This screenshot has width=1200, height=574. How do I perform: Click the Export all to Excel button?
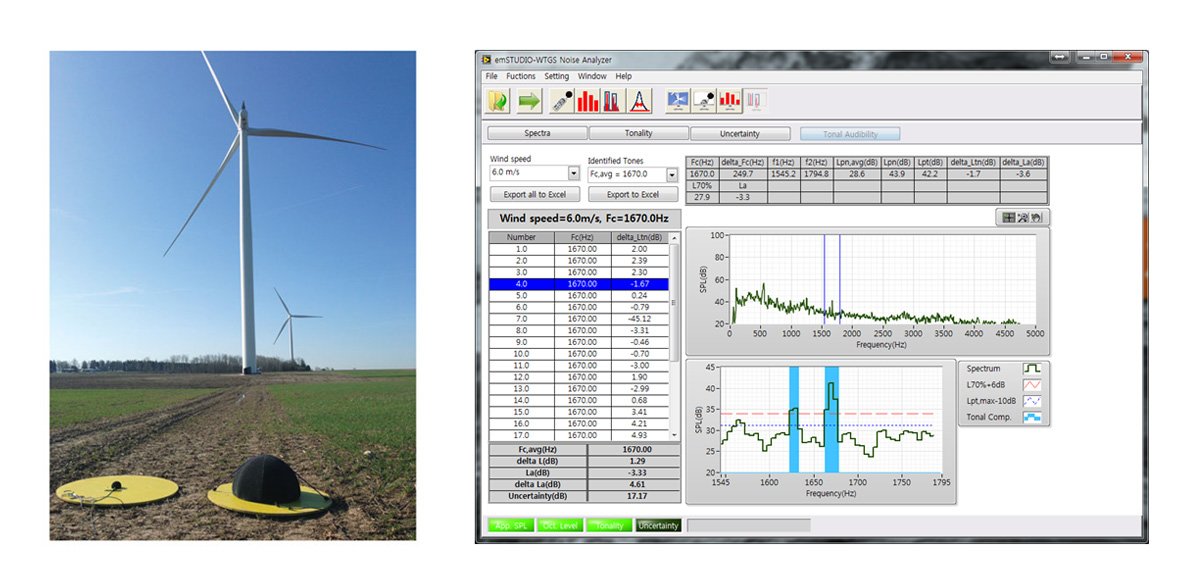[x=534, y=194]
